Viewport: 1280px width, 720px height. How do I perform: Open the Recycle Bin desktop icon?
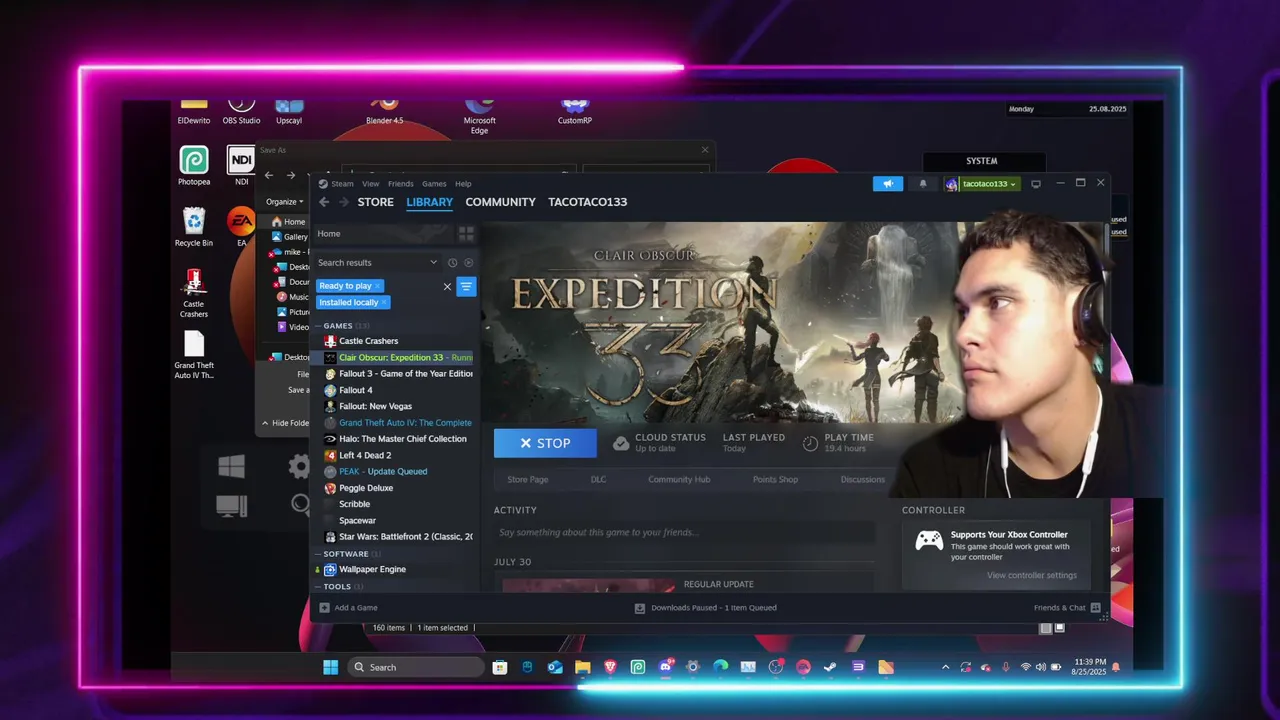pos(194,226)
